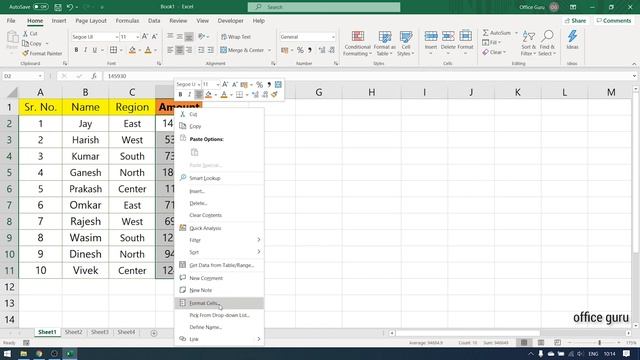Open Conditional Formatting menu

point(358,43)
